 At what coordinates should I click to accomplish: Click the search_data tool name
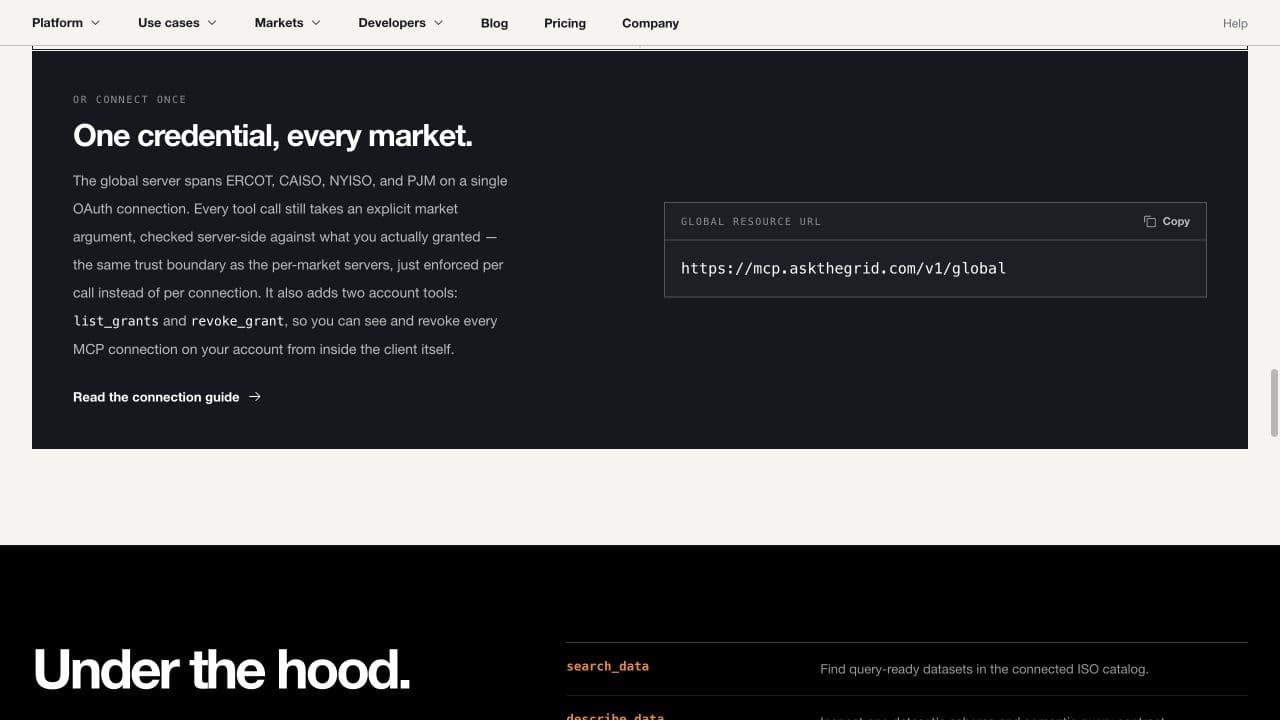607,666
